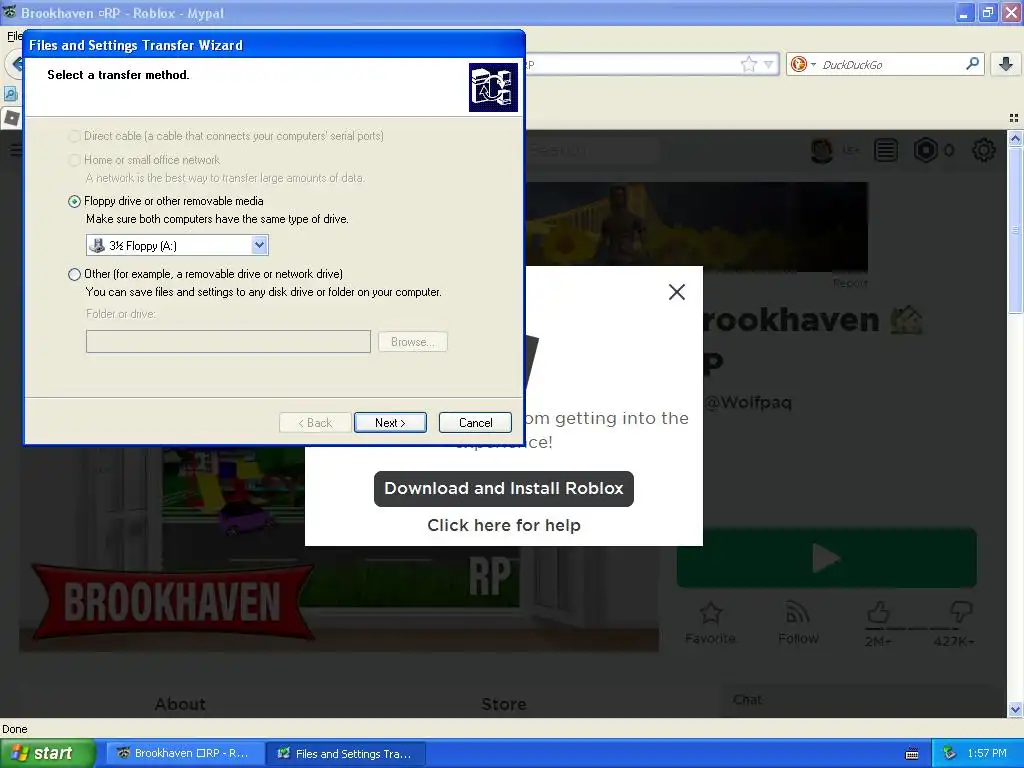Click the tab groups grid icon
This screenshot has width=1024, height=768.
tap(1014, 118)
